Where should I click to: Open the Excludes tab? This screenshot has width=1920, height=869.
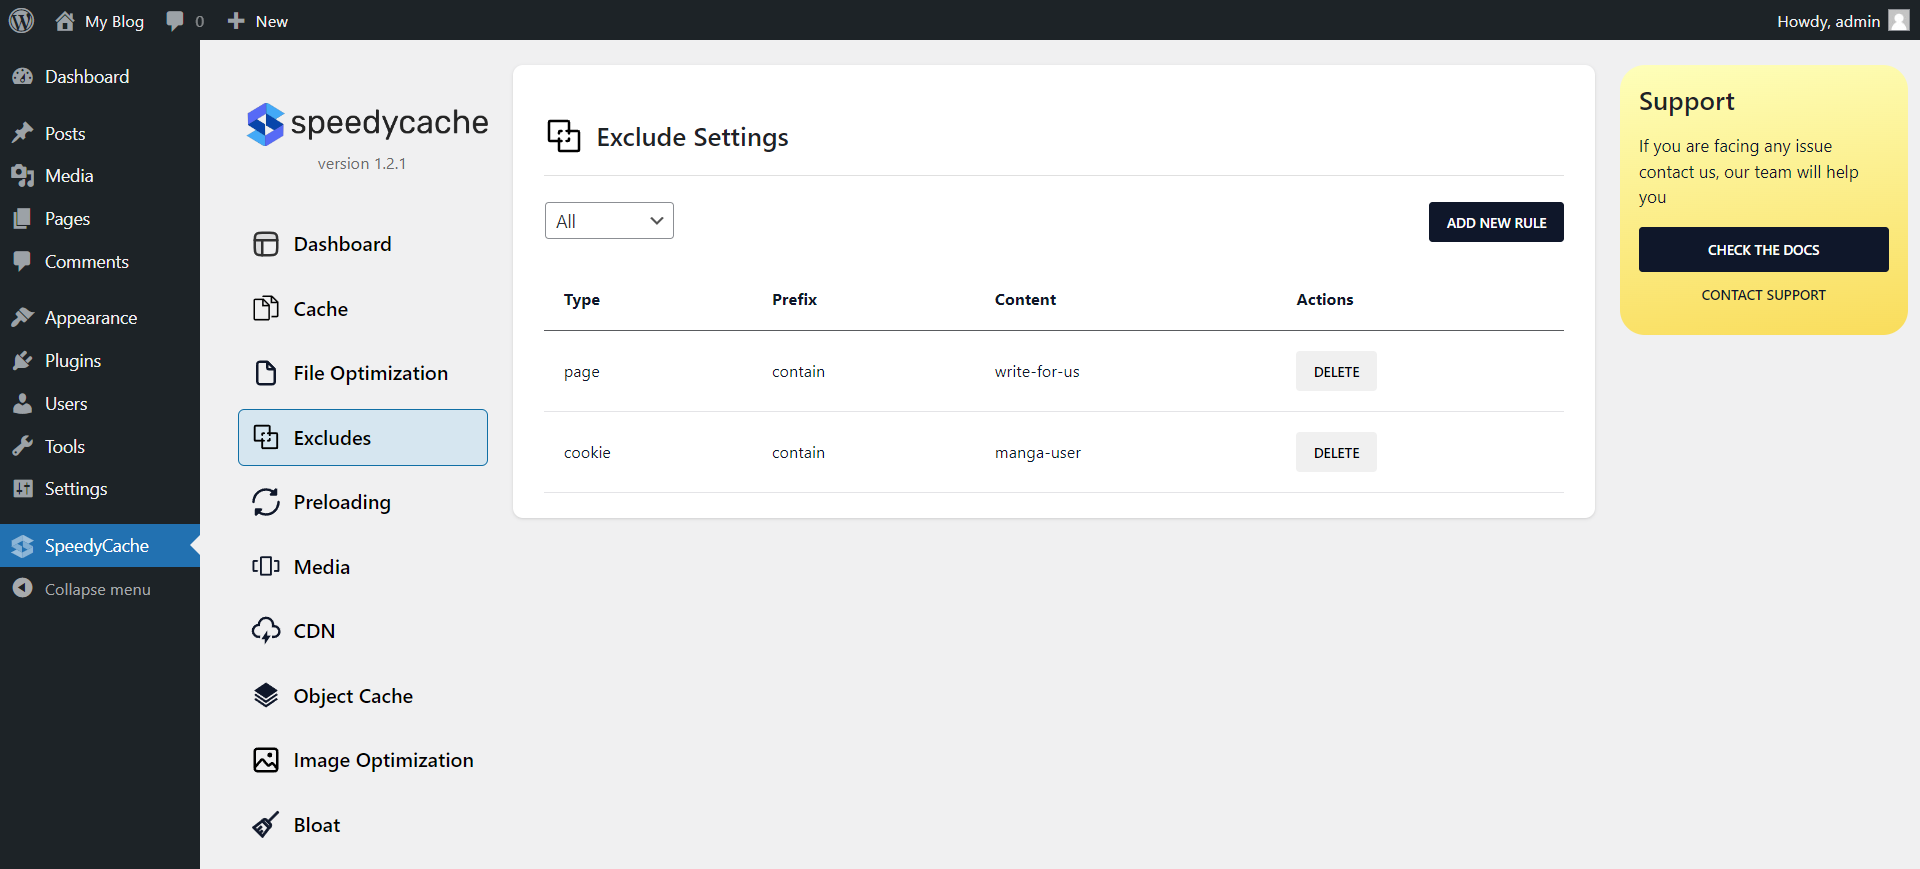coord(363,438)
